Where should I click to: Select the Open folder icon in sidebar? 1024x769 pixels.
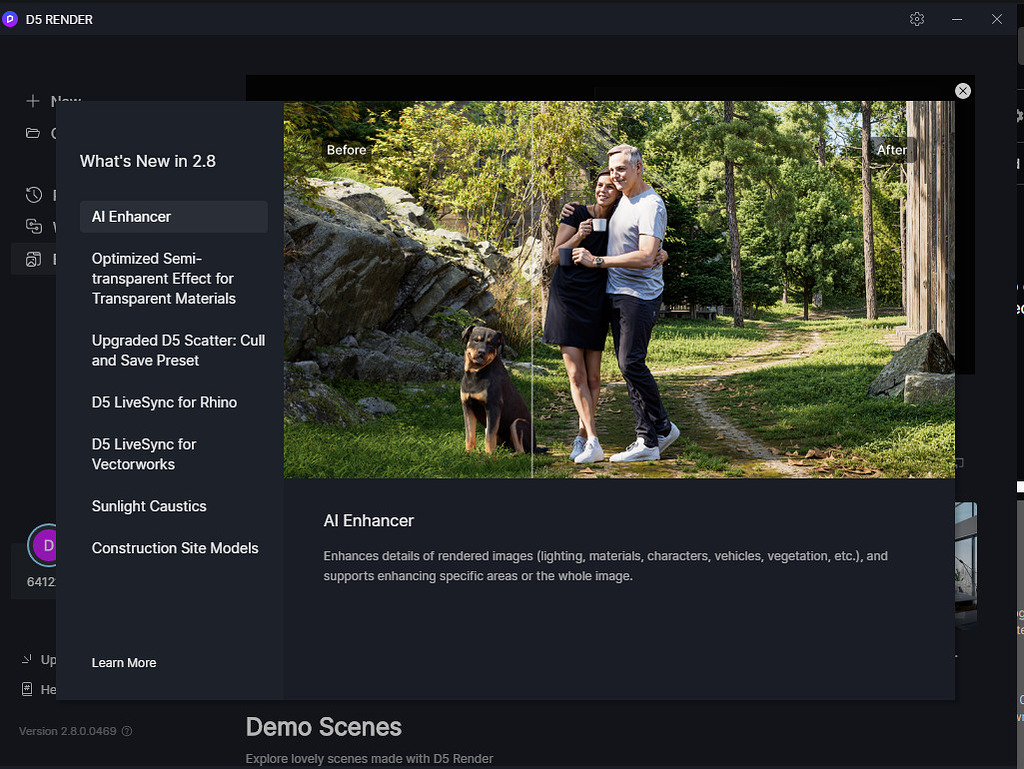tap(33, 133)
